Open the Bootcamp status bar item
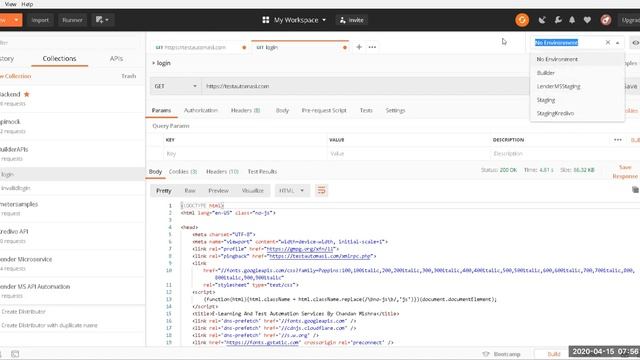The height and width of the screenshot is (360, 640). click(502, 354)
